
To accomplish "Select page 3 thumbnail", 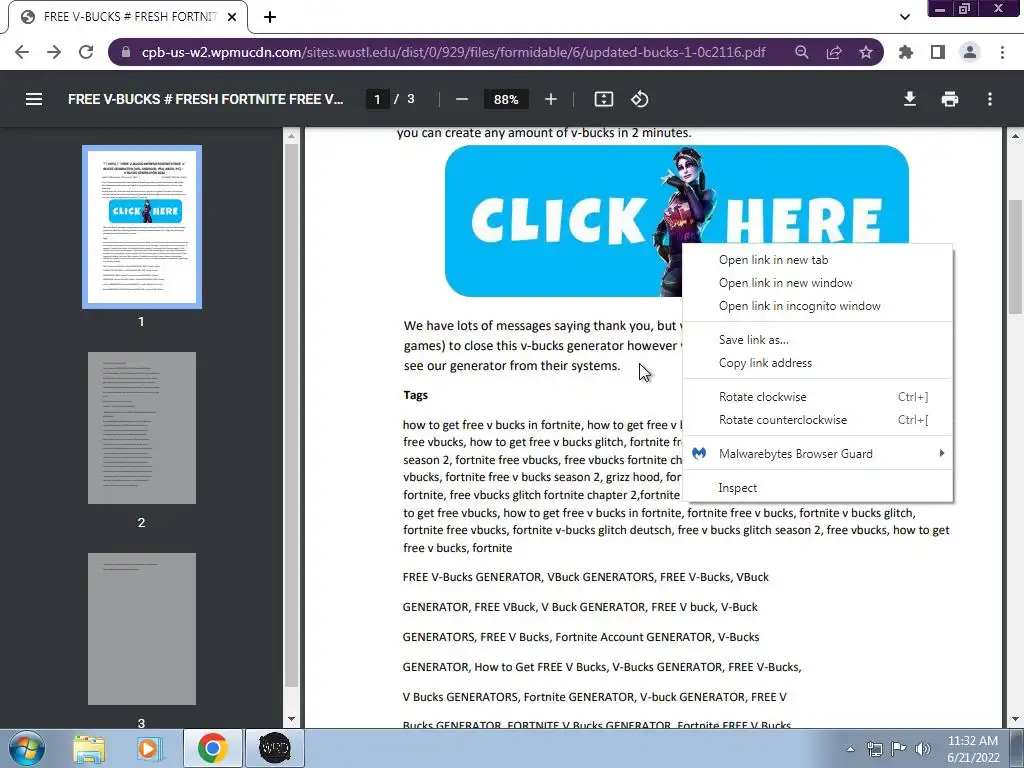I will [x=142, y=629].
